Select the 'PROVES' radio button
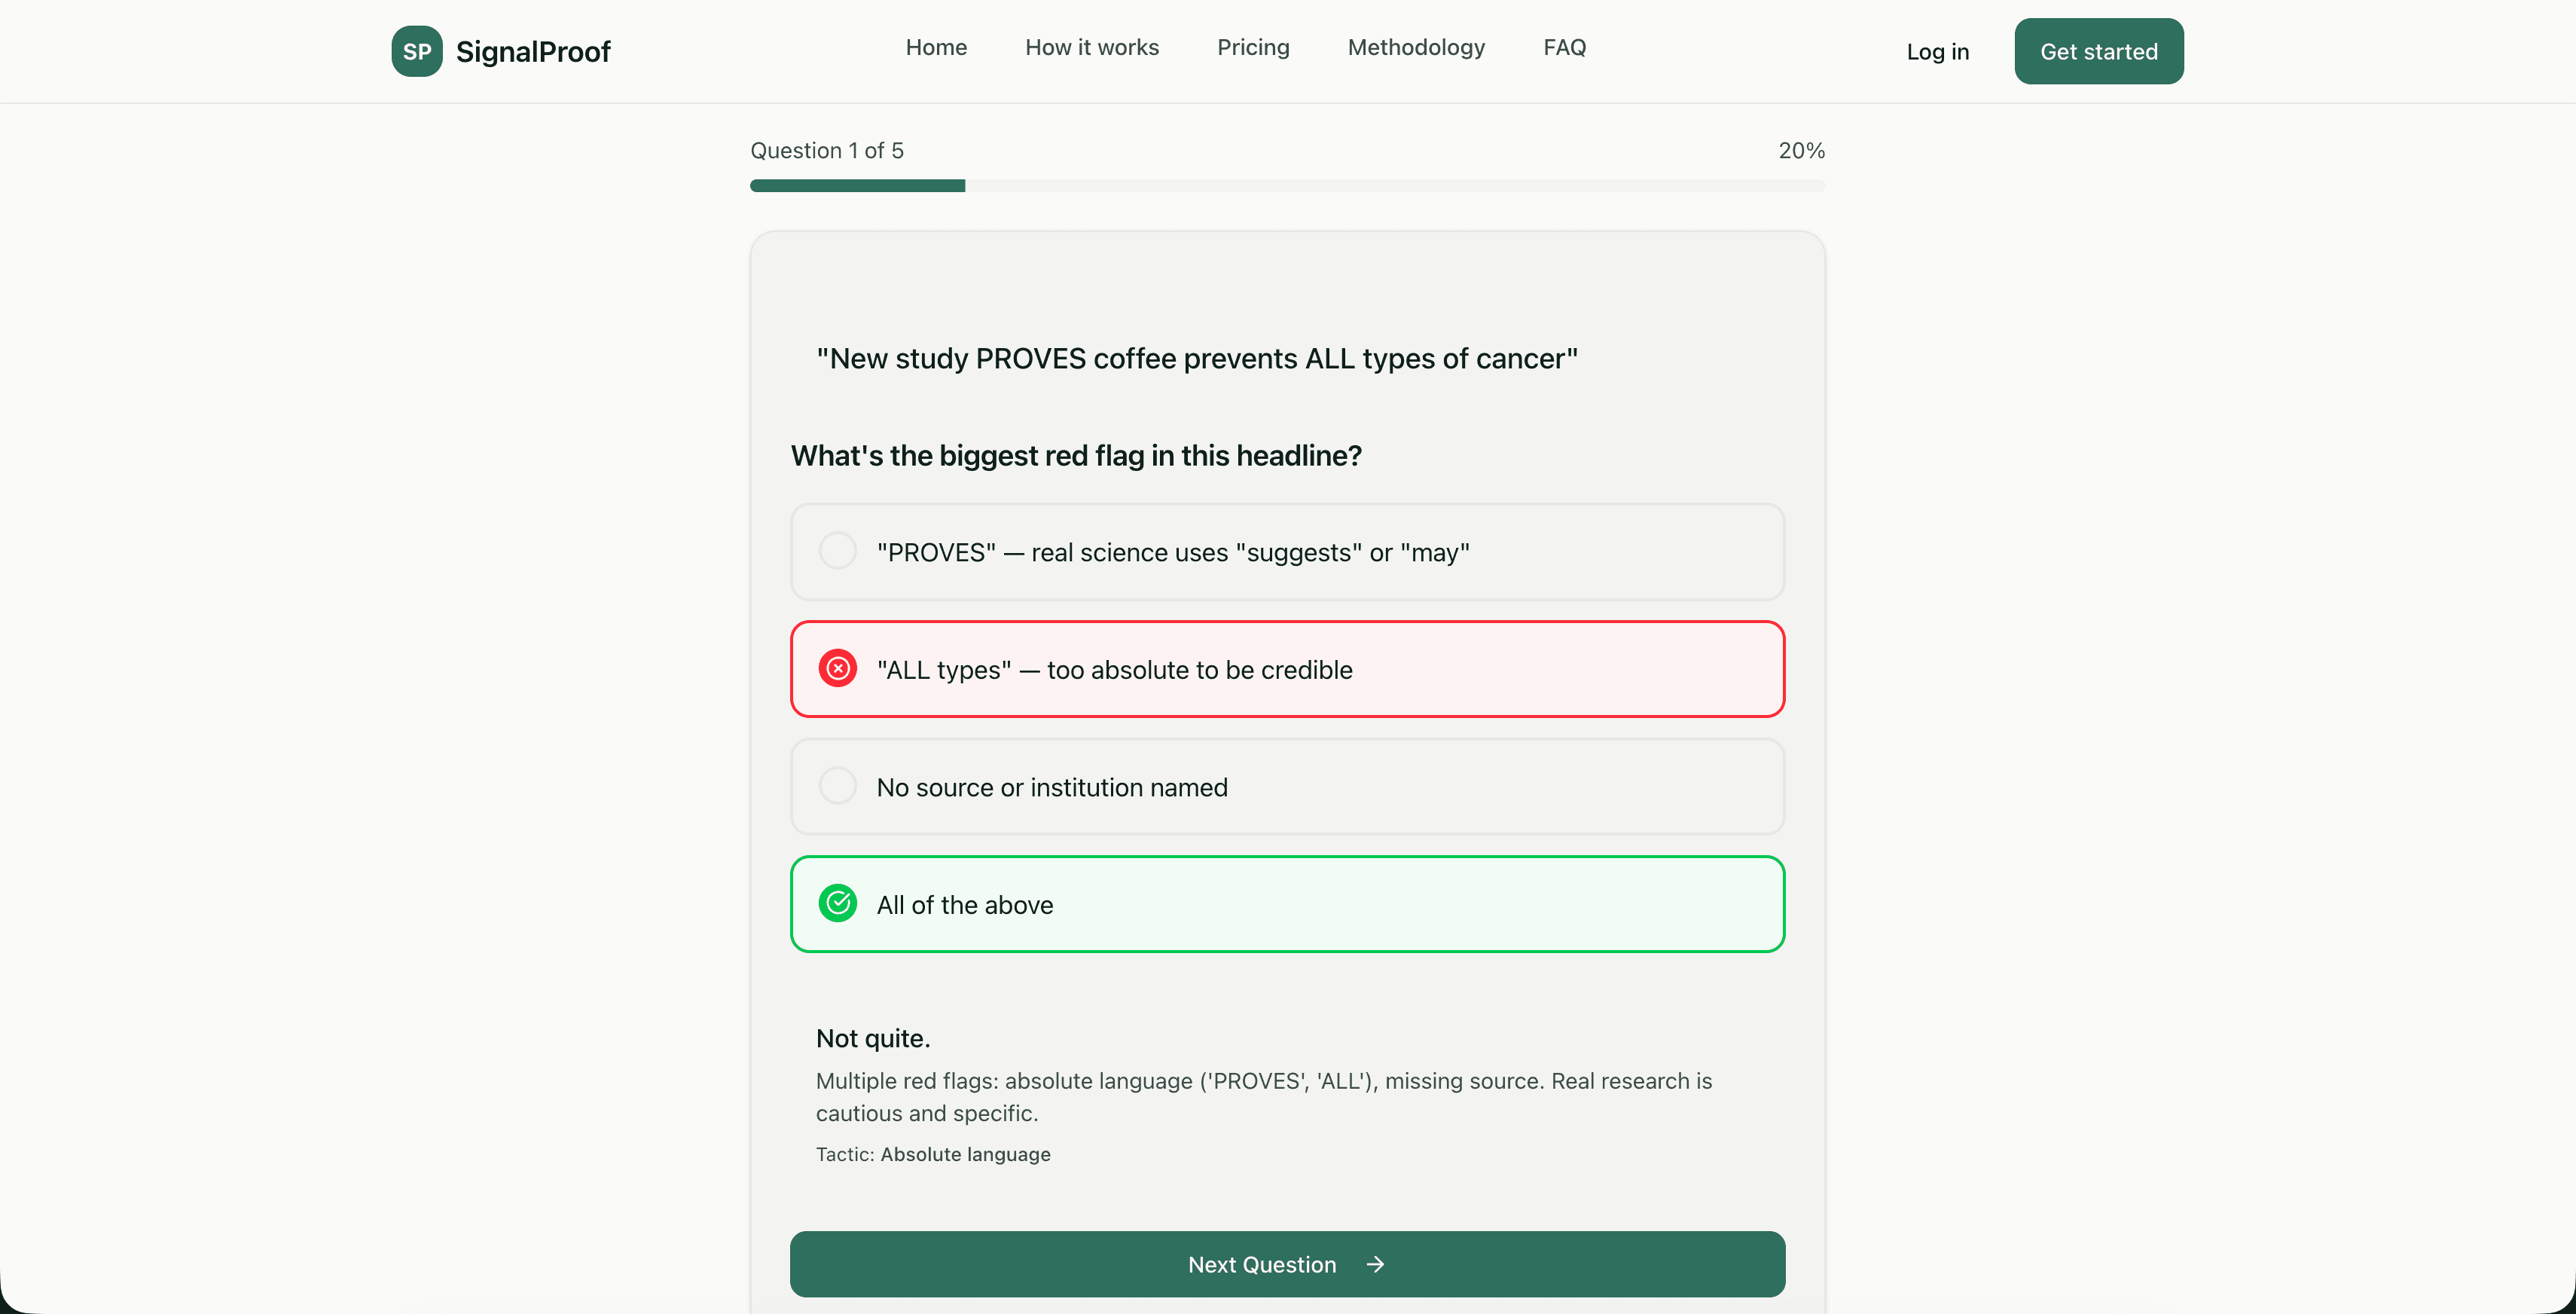 pos(838,551)
